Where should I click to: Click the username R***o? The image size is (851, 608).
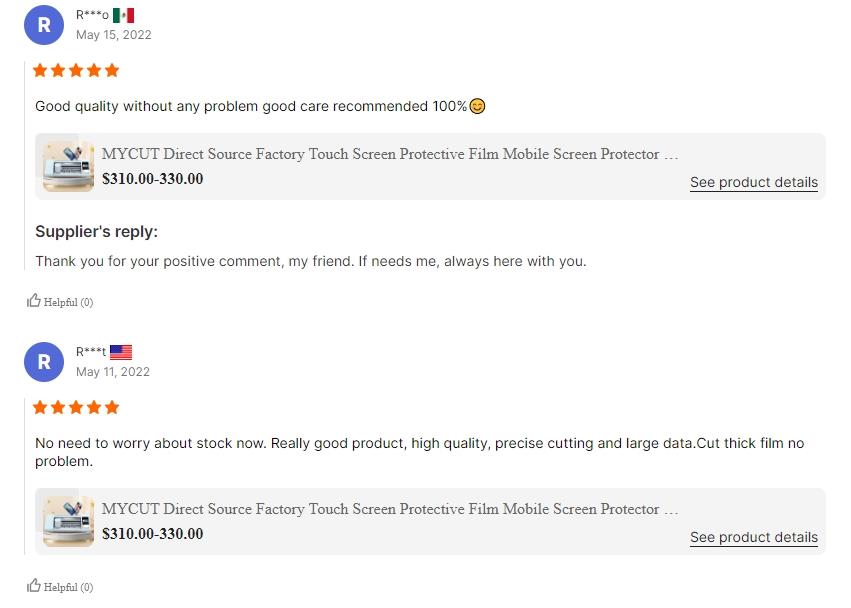click(x=92, y=15)
